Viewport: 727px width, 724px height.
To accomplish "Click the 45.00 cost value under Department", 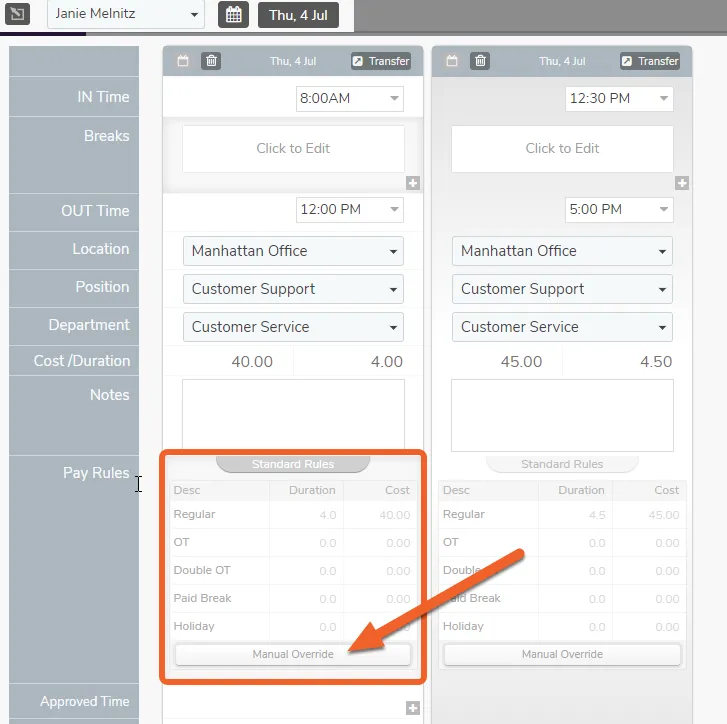I will [x=521, y=362].
